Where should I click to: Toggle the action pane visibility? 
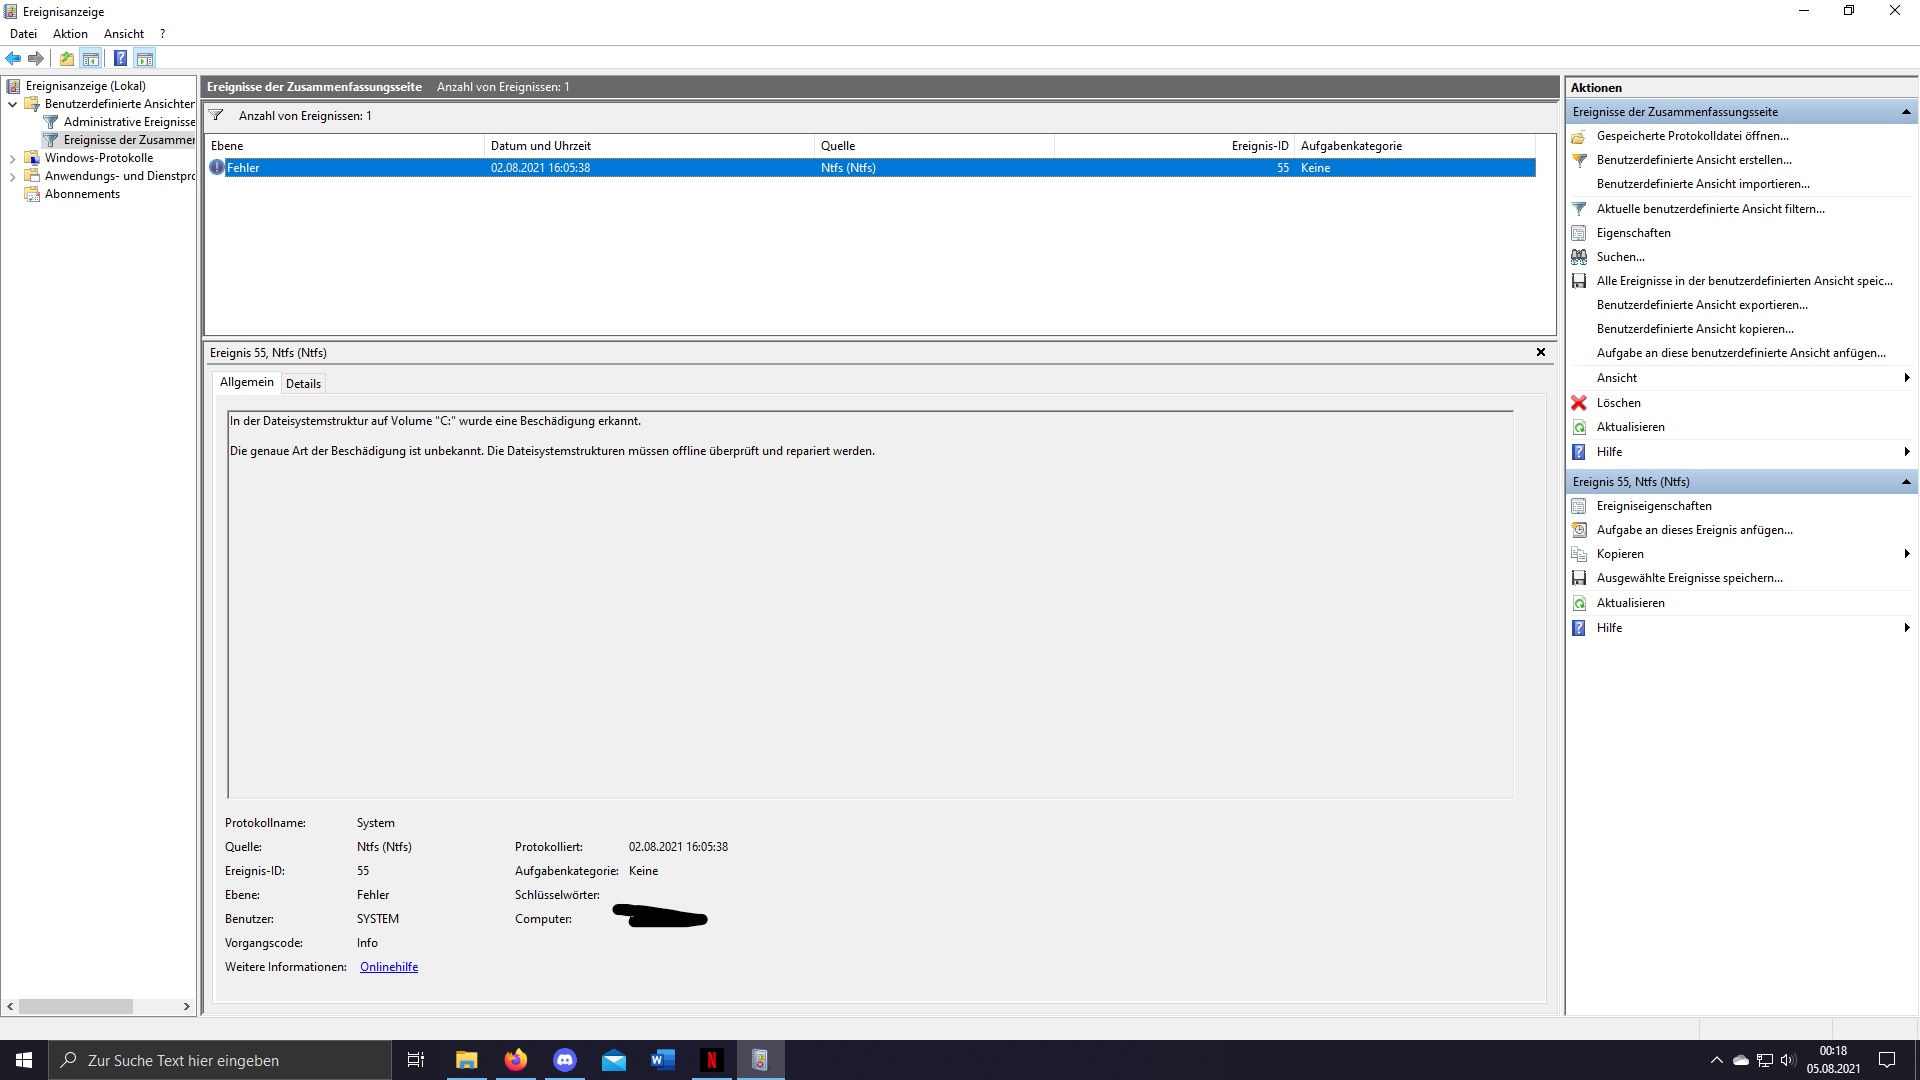tap(146, 58)
